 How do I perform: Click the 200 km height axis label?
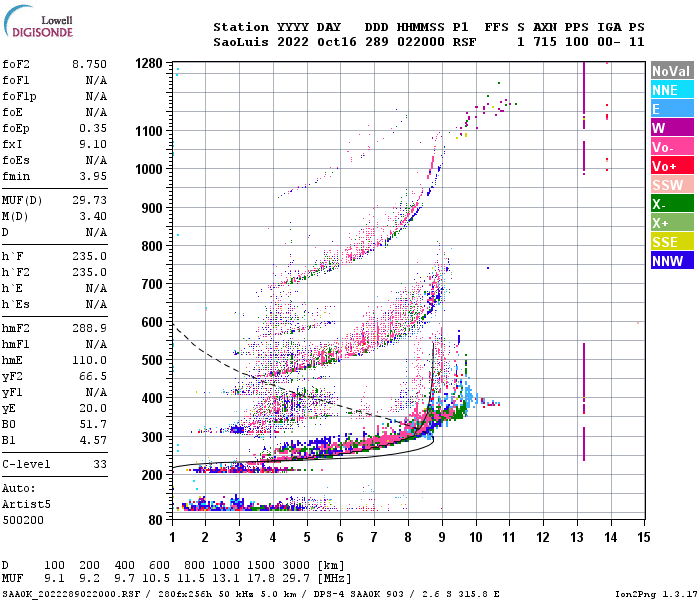[152, 475]
